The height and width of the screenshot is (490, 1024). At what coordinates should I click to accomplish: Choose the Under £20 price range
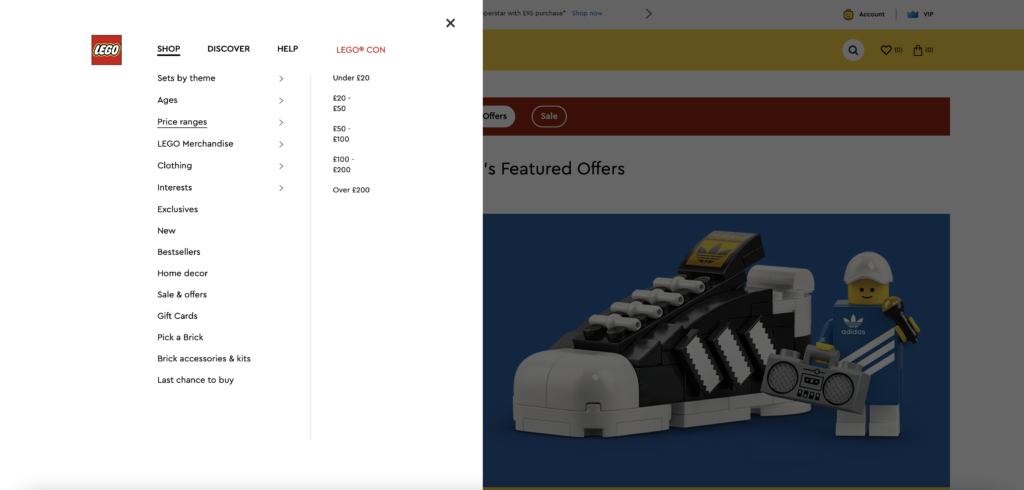click(351, 78)
